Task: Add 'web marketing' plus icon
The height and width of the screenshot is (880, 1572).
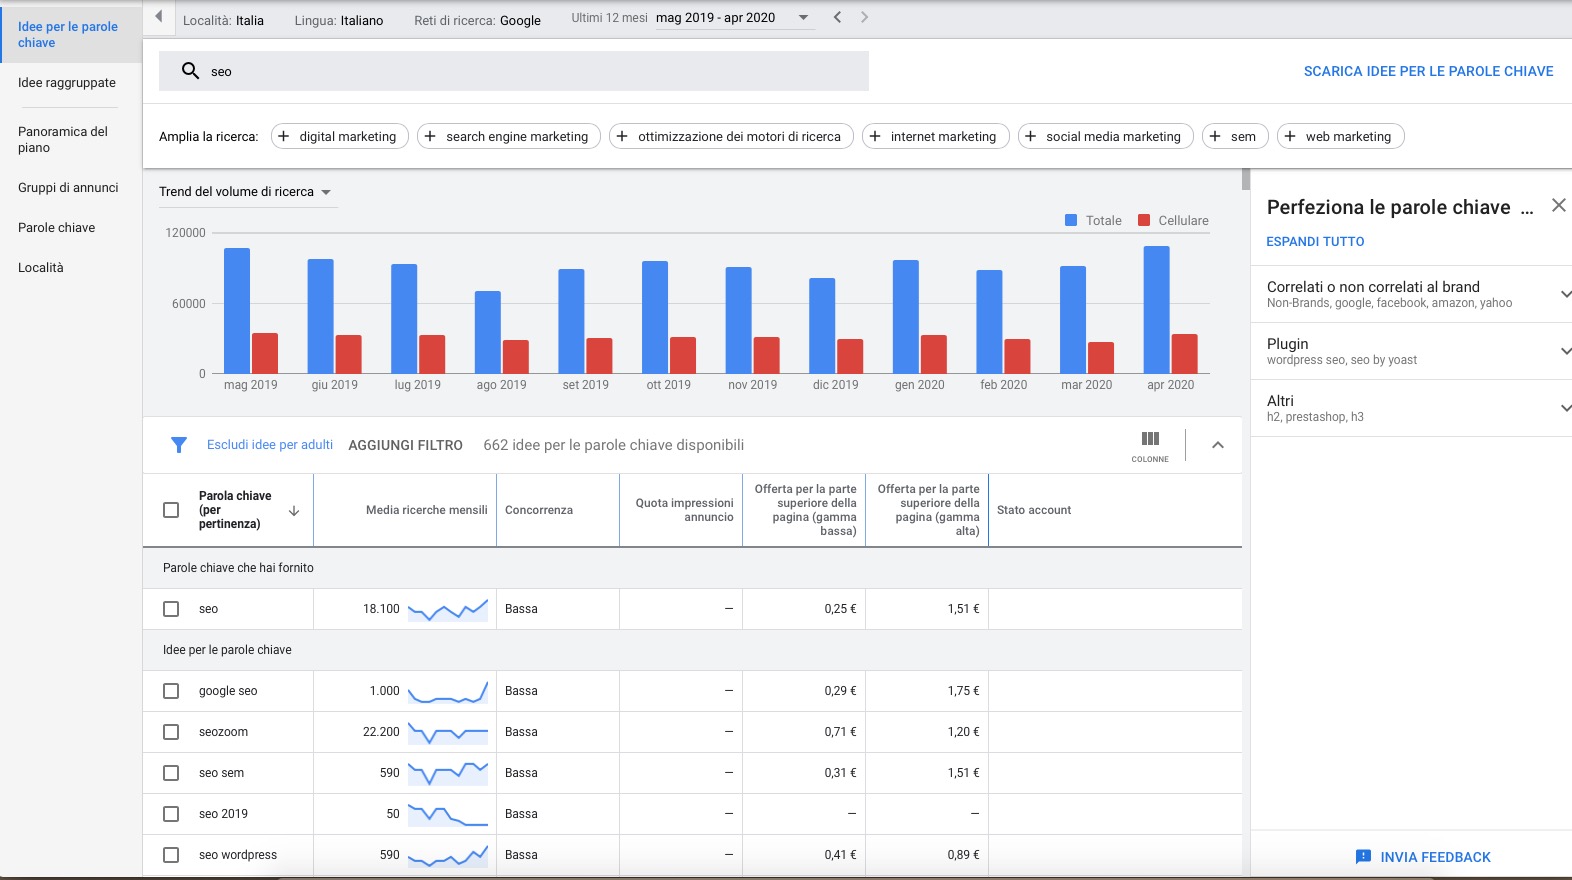Action: tap(1290, 136)
